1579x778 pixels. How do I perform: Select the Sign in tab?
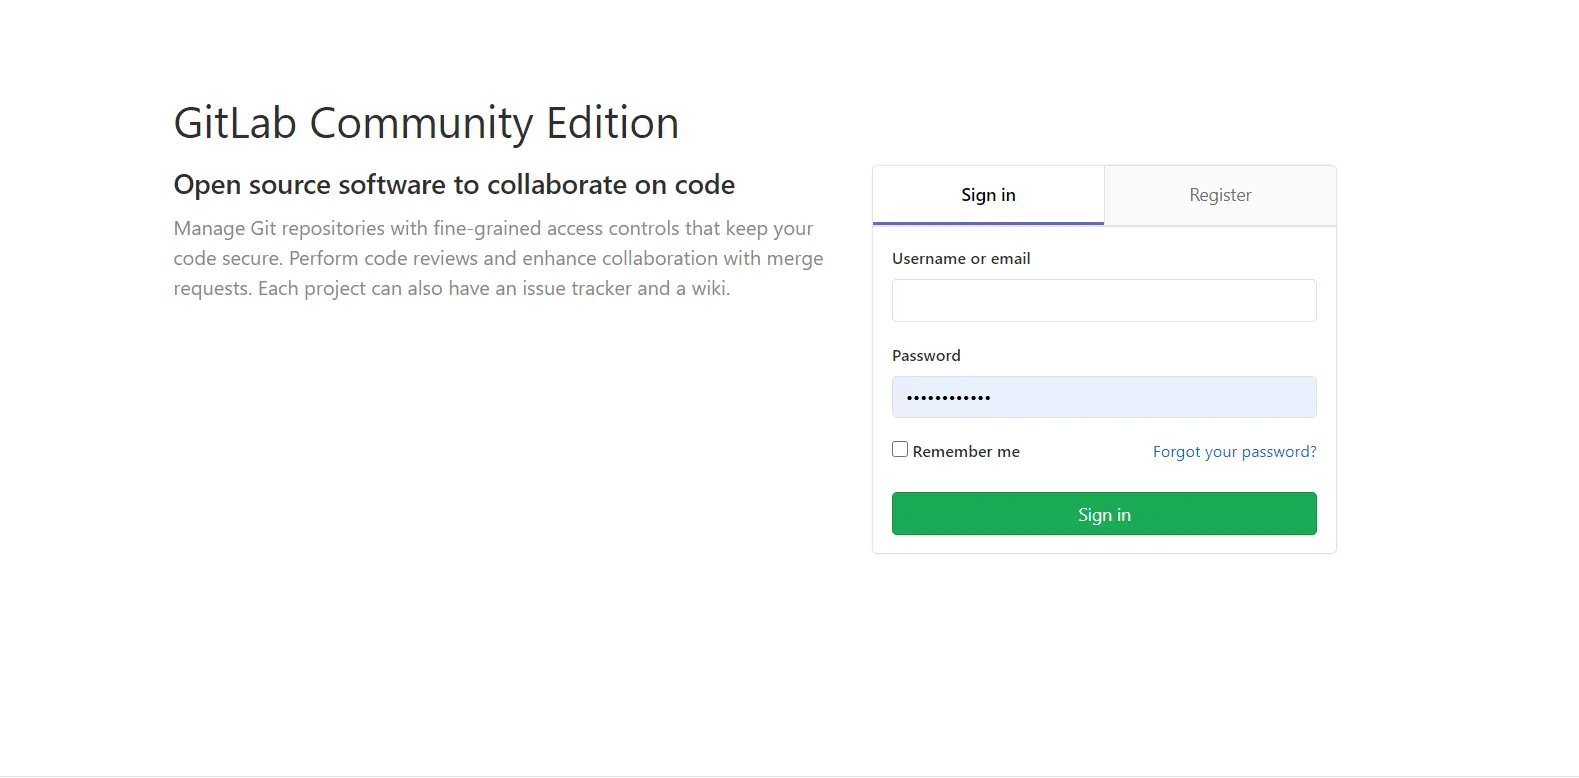click(988, 195)
